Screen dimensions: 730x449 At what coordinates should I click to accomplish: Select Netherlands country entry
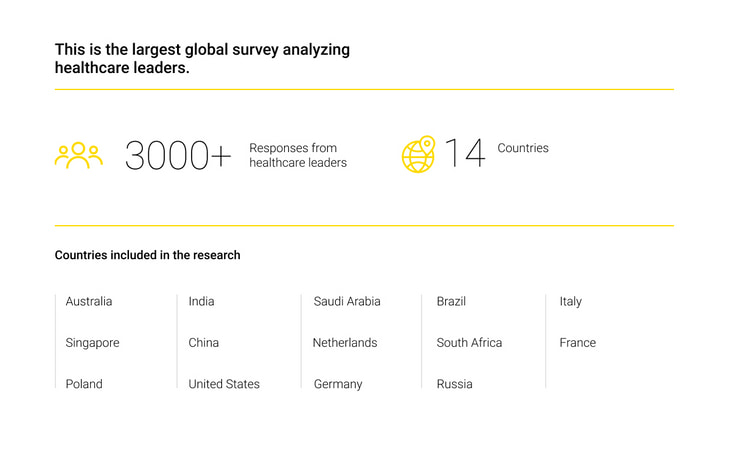345,343
